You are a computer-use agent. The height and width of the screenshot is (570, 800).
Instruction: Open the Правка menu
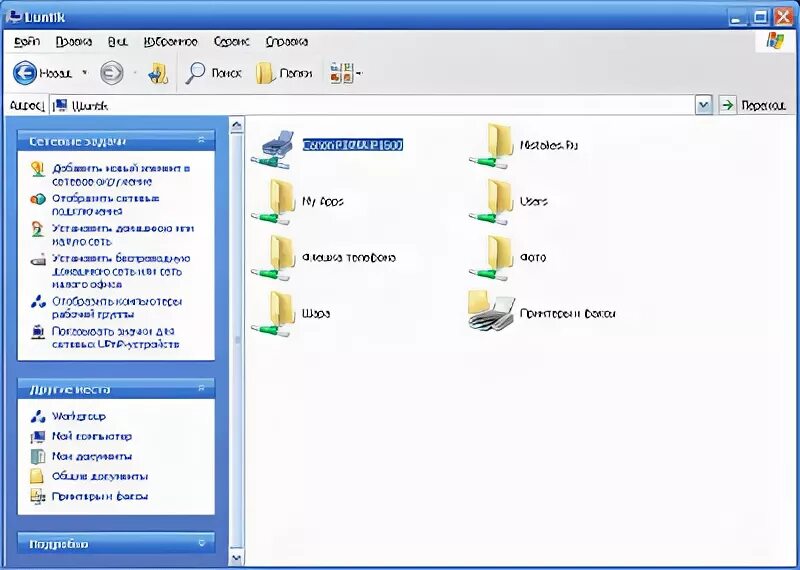73,42
